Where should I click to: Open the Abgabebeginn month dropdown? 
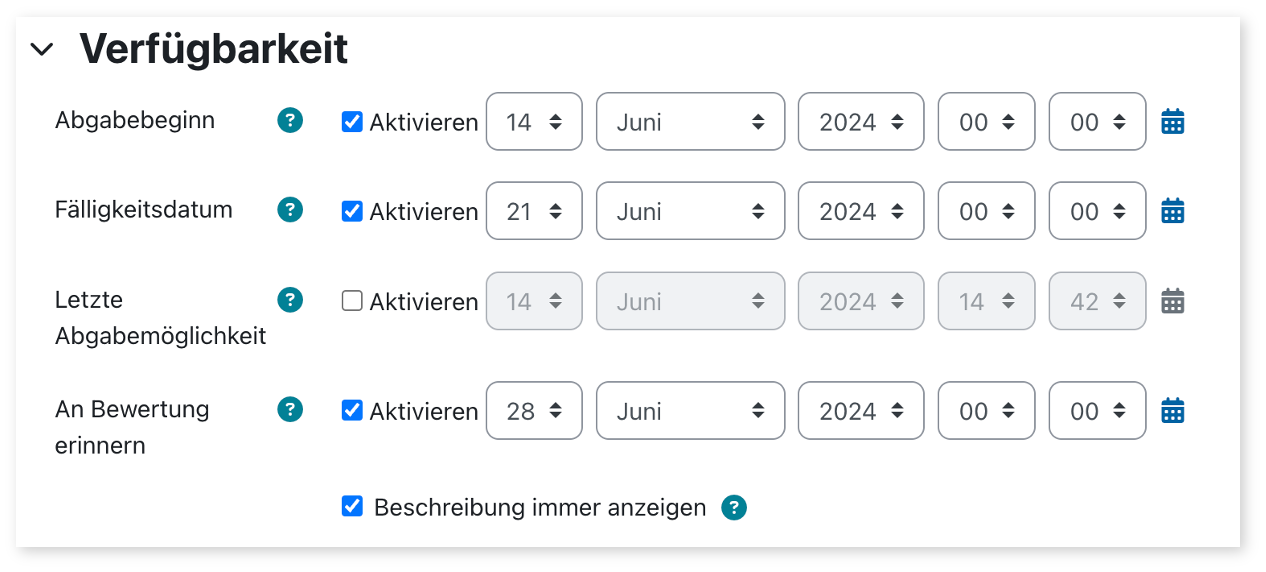point(690,122)
